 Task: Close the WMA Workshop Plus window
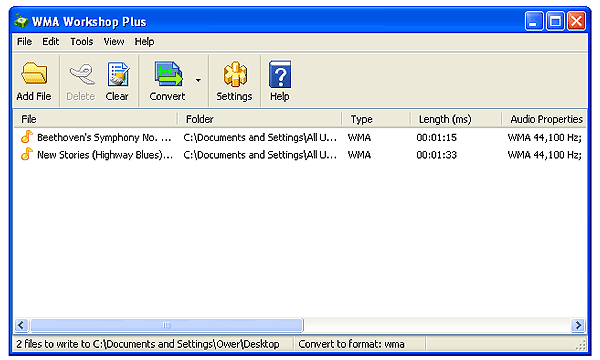pos(576,21)
